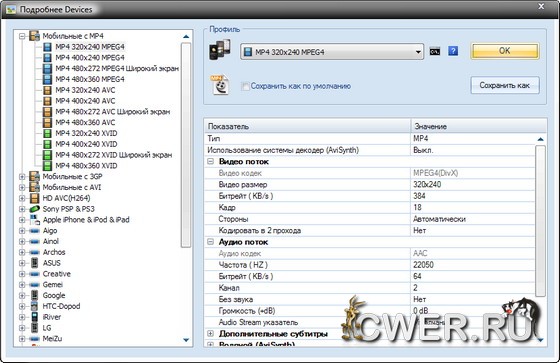
Task: Click the 384 video bitrate value
Action: 419,196
